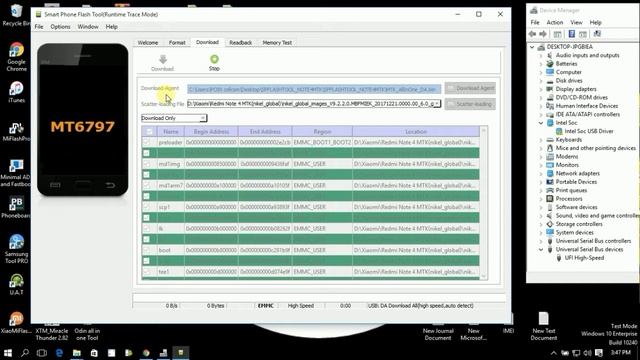The width and height of the screenshot is (640, 360).
Task: Click Forward arrow in Device Manager toolbar
Action: coord(543,34)
